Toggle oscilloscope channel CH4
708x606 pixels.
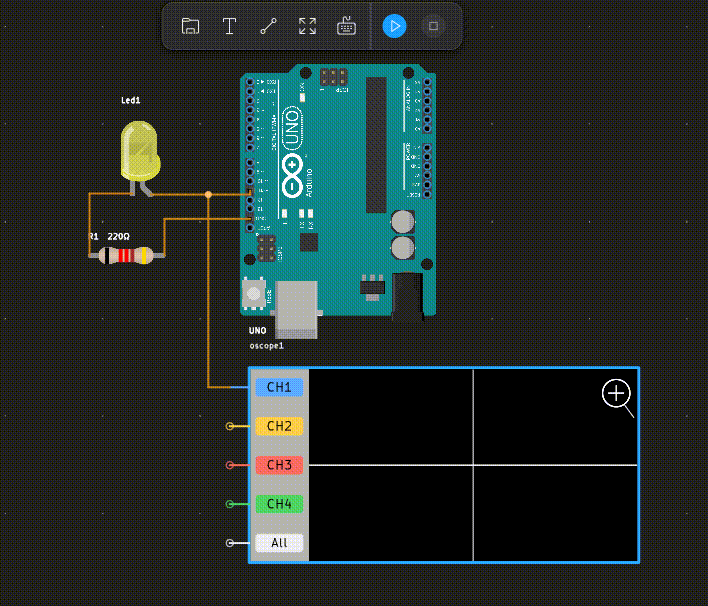[279, 503]
